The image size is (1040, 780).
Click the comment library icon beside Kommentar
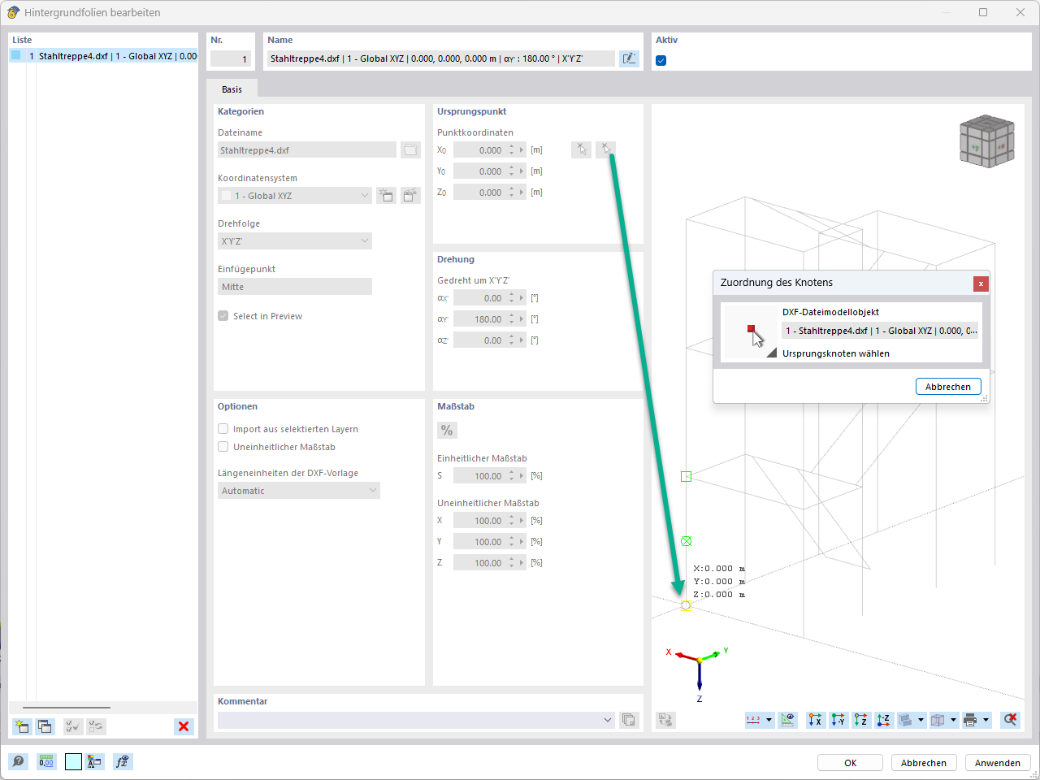pyautogui.click(x=629, y=720)
